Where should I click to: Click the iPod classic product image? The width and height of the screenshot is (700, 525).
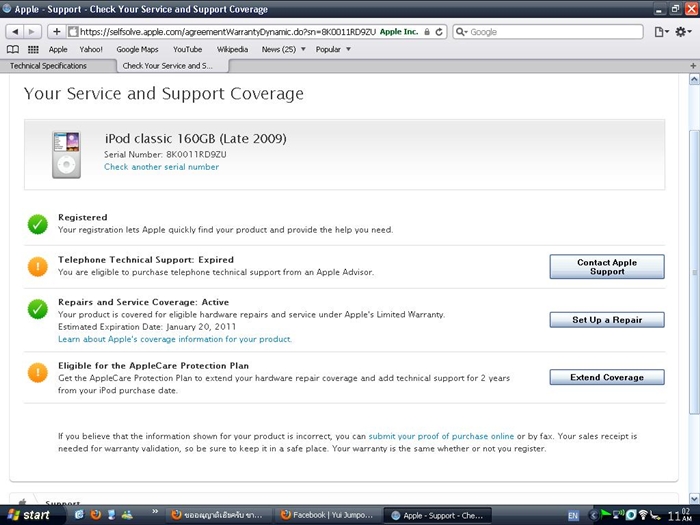tap(66, 154)
